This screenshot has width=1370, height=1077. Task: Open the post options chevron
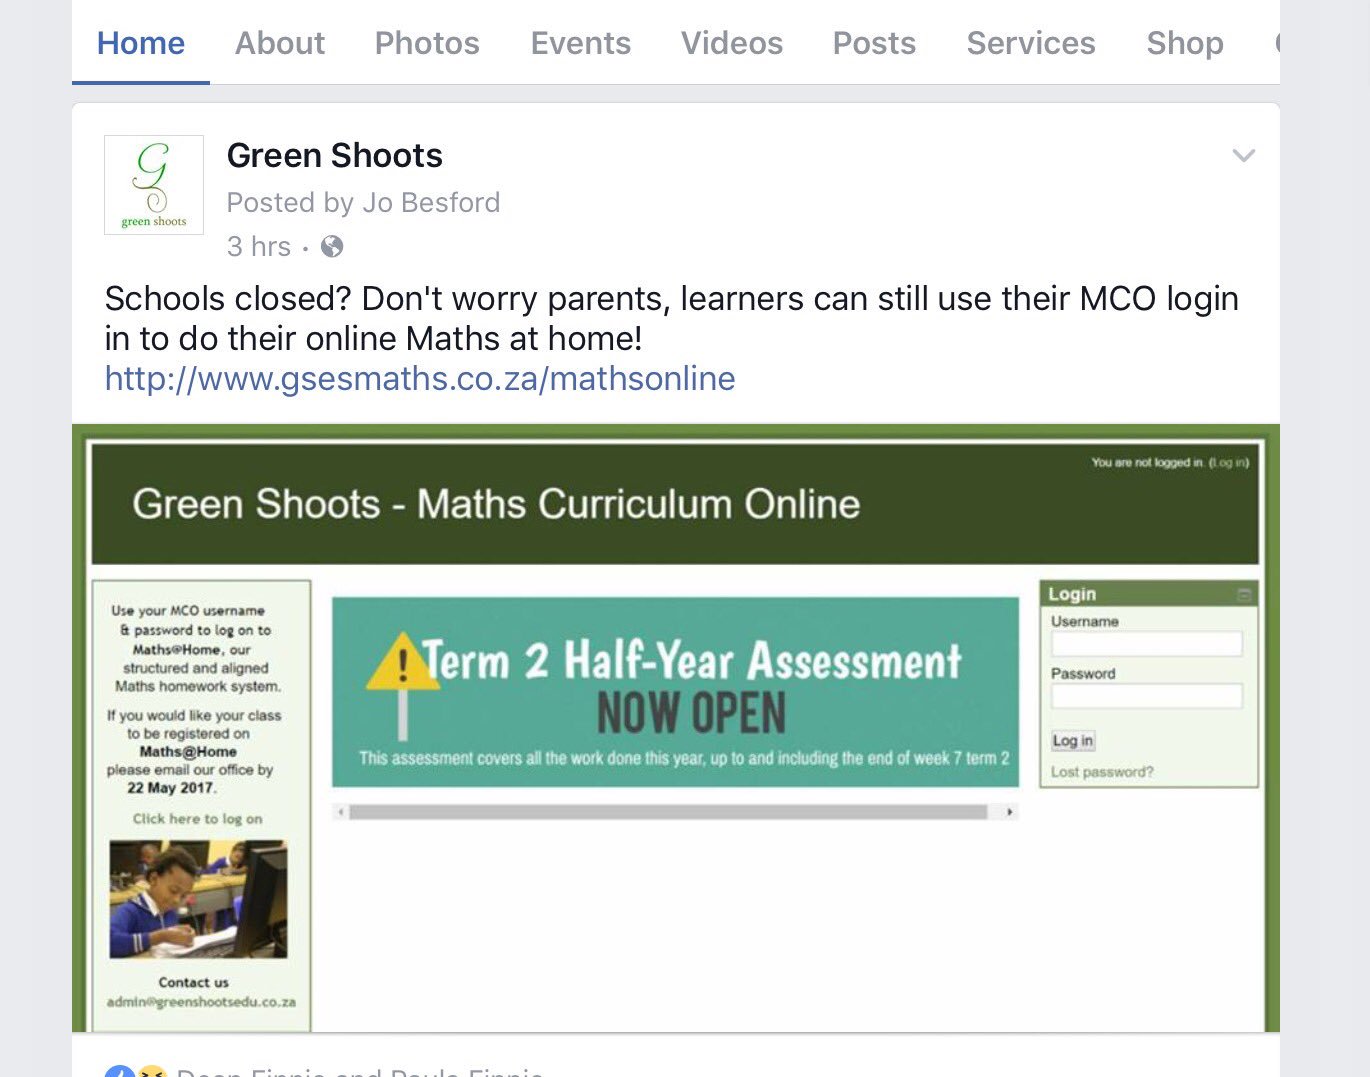pyautogui.click(x=1243, y=156)
